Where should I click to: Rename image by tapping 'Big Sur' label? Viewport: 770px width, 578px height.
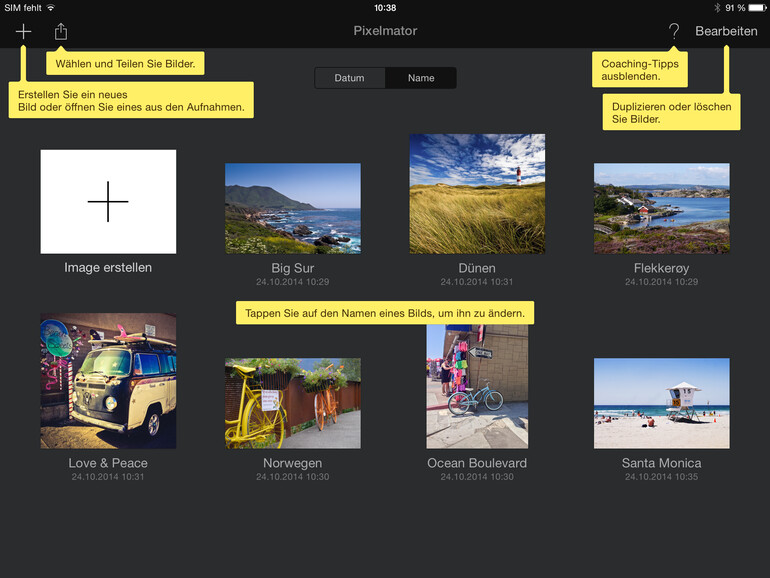(x=293, y=268)
